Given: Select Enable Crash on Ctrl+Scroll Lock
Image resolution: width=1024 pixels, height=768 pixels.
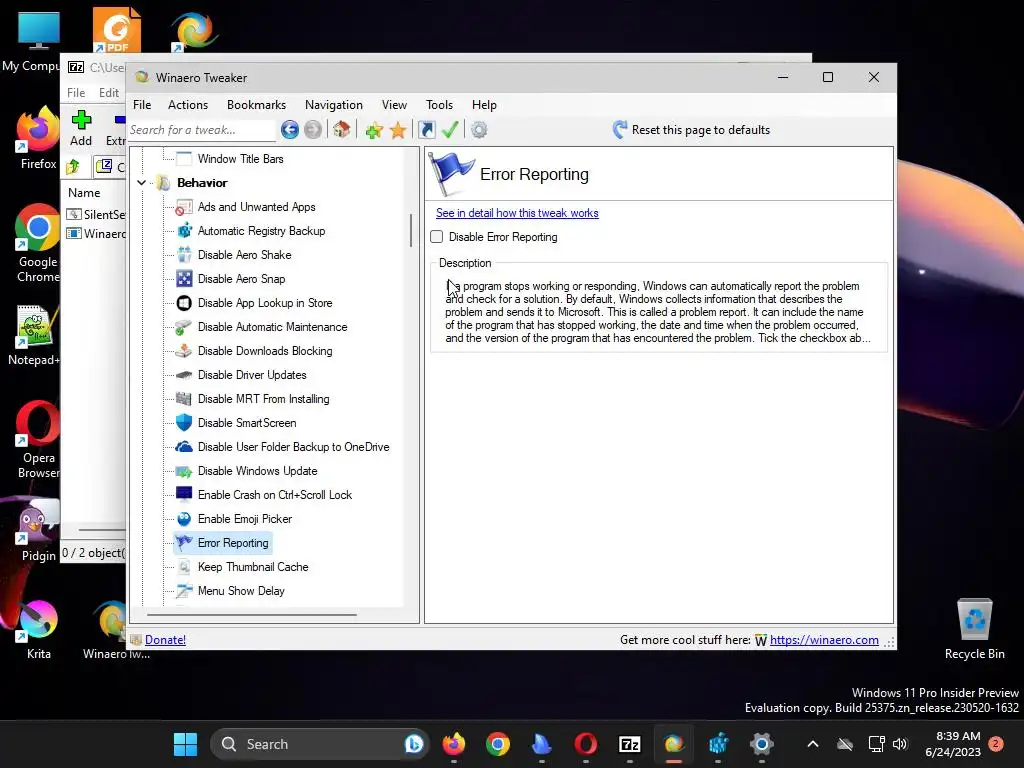Looking at the screenshot, I should [x=275, y=495].
